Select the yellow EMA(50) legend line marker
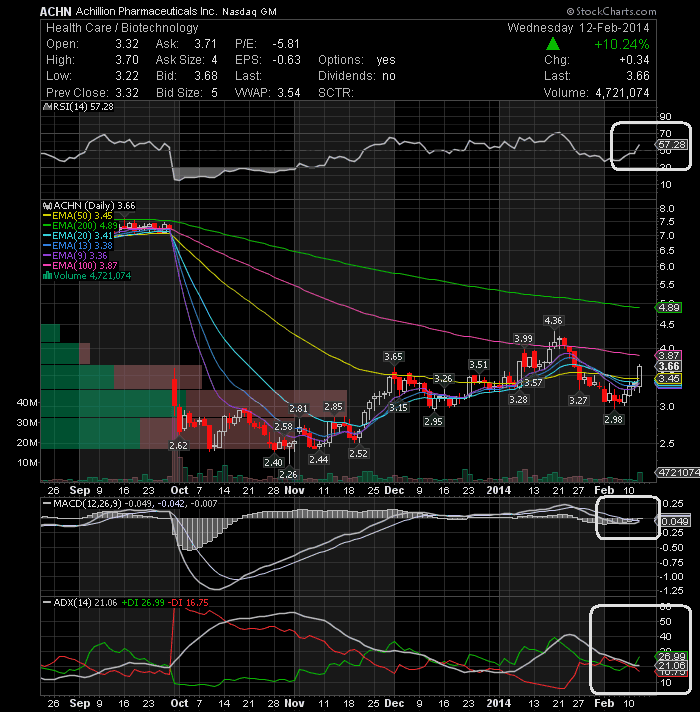 point(47,216)
